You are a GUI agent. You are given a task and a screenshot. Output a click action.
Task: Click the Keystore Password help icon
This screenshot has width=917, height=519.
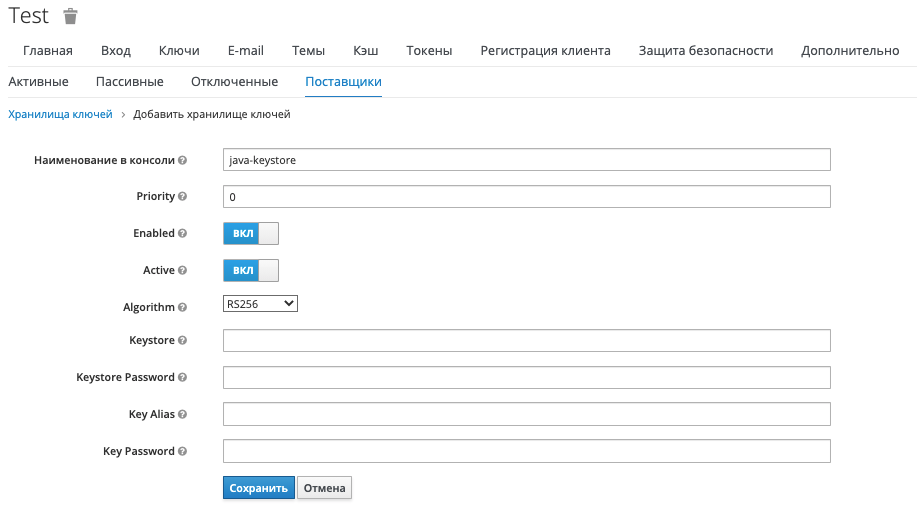click(183, 378)
